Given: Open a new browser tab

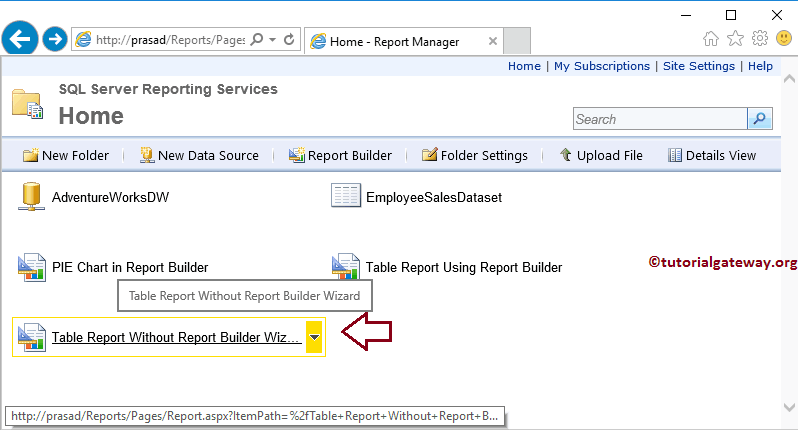Looking at the screenshot, I should click(517, 41).
